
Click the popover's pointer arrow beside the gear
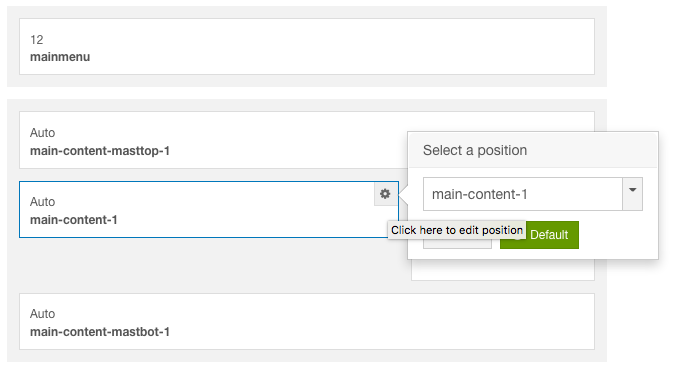pyautogui.click(x=404, y=194)
